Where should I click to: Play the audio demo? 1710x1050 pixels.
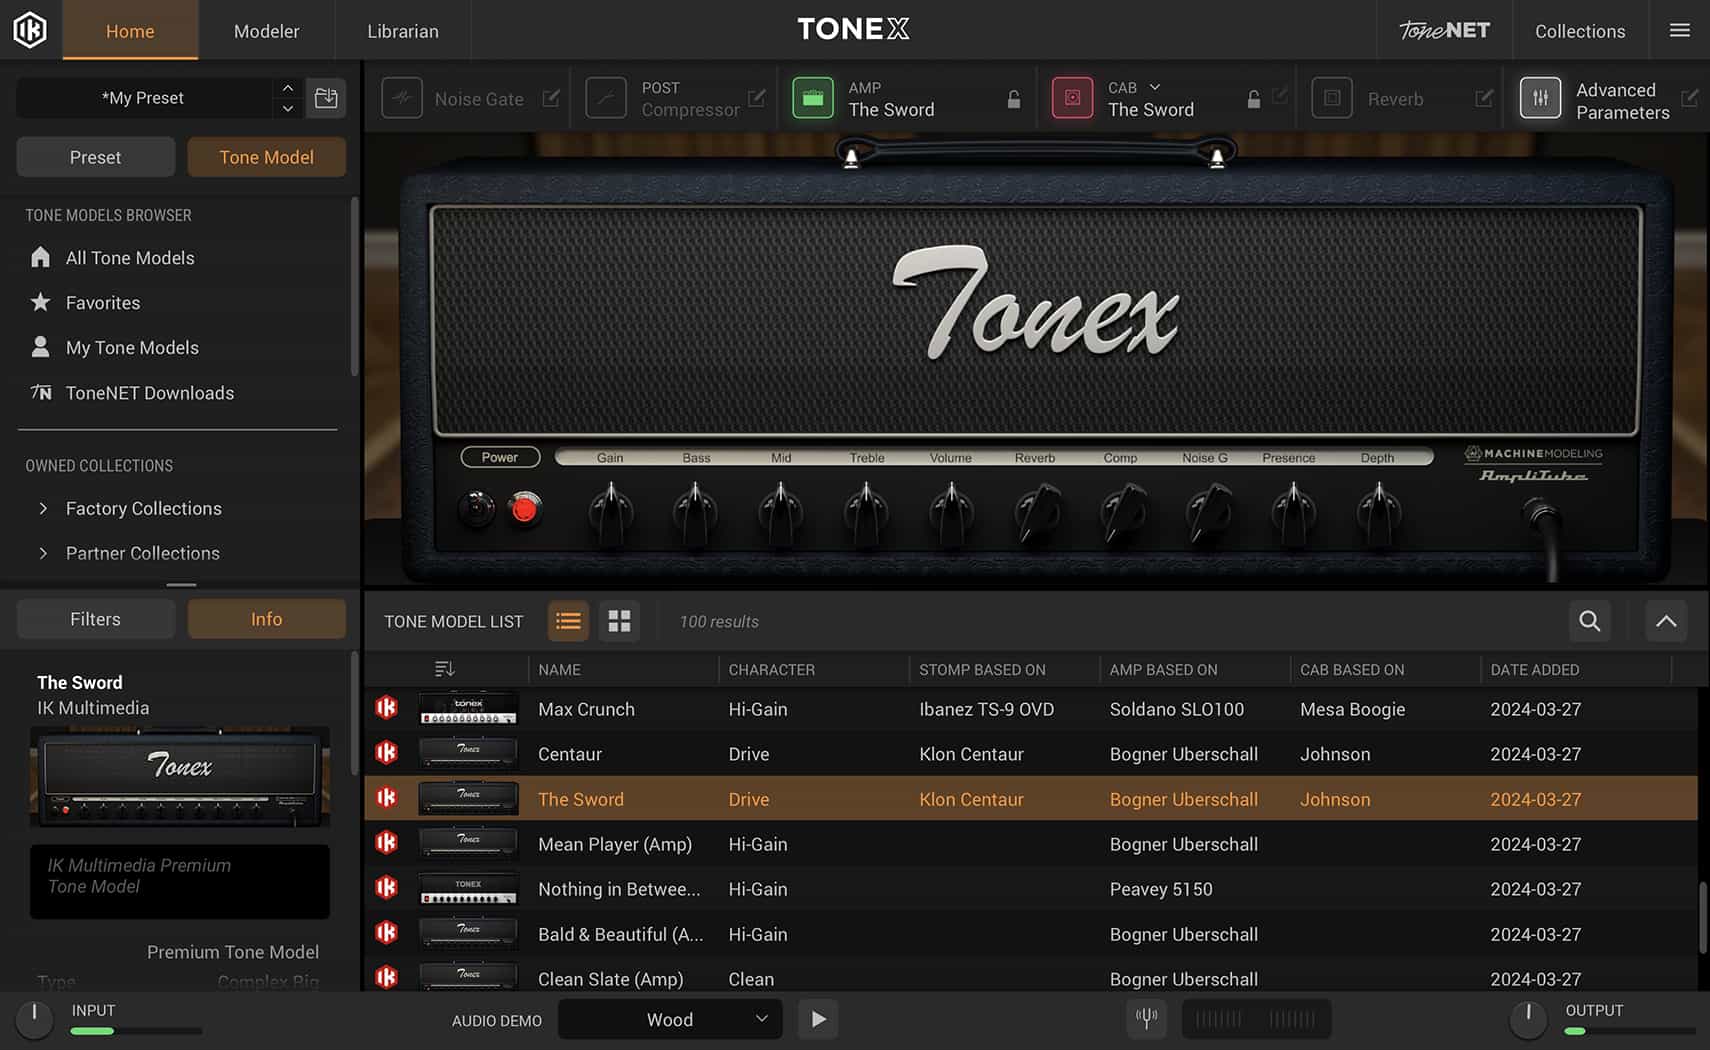818,1019
